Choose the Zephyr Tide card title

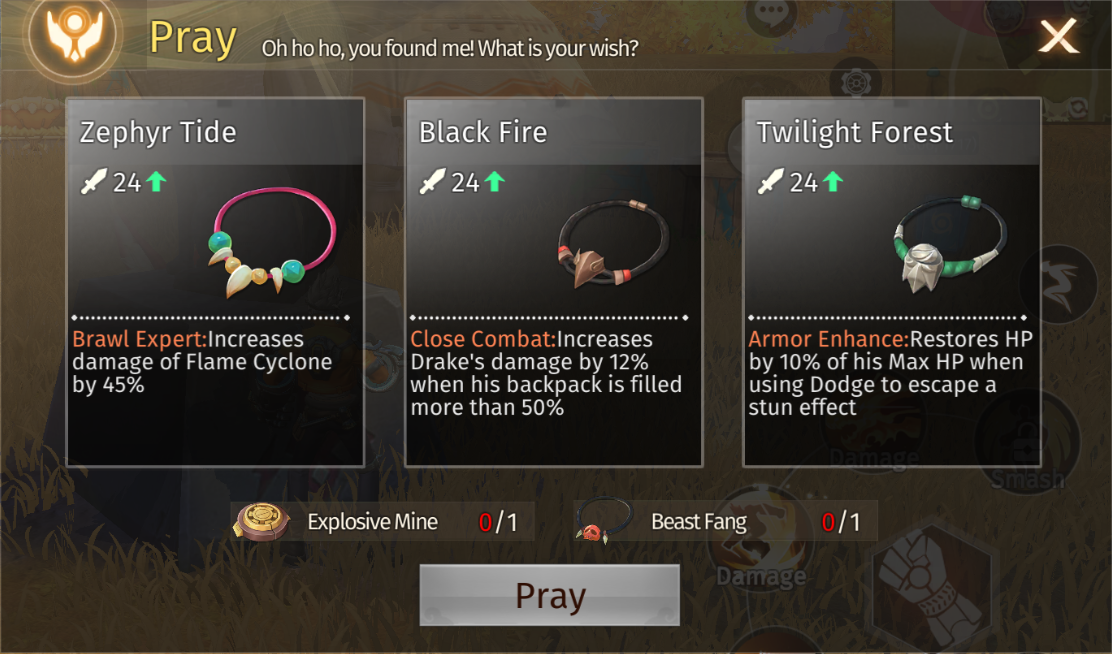tap(157, 133)
